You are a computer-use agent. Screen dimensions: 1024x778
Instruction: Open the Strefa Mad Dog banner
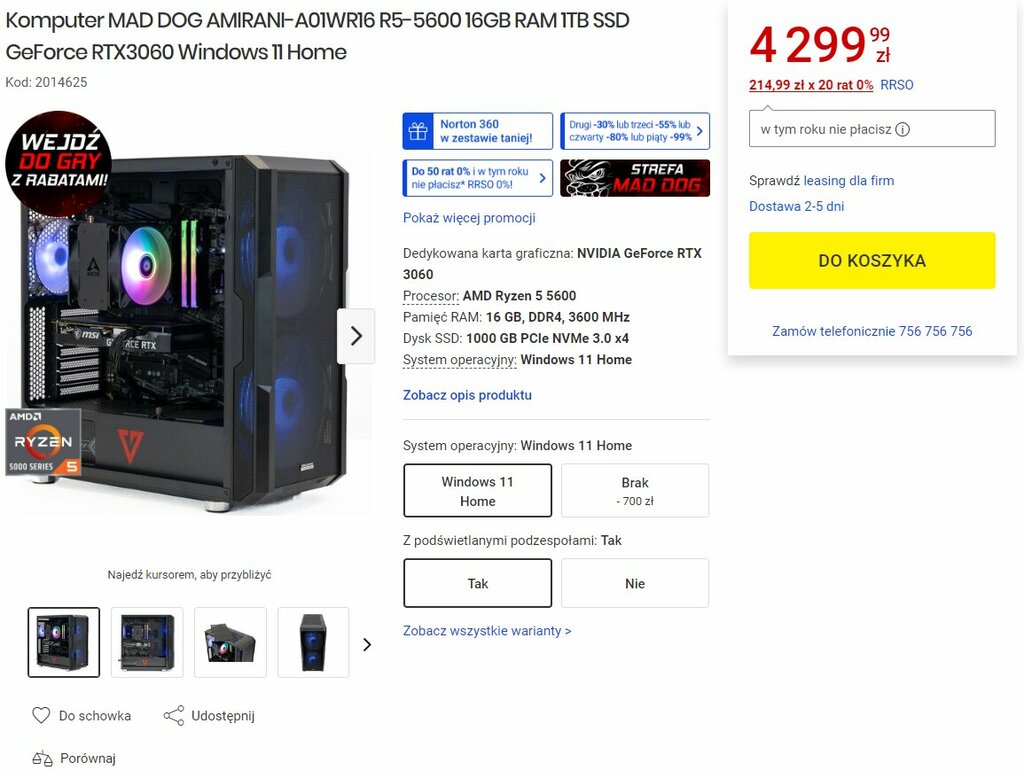(x=635, y=178)
